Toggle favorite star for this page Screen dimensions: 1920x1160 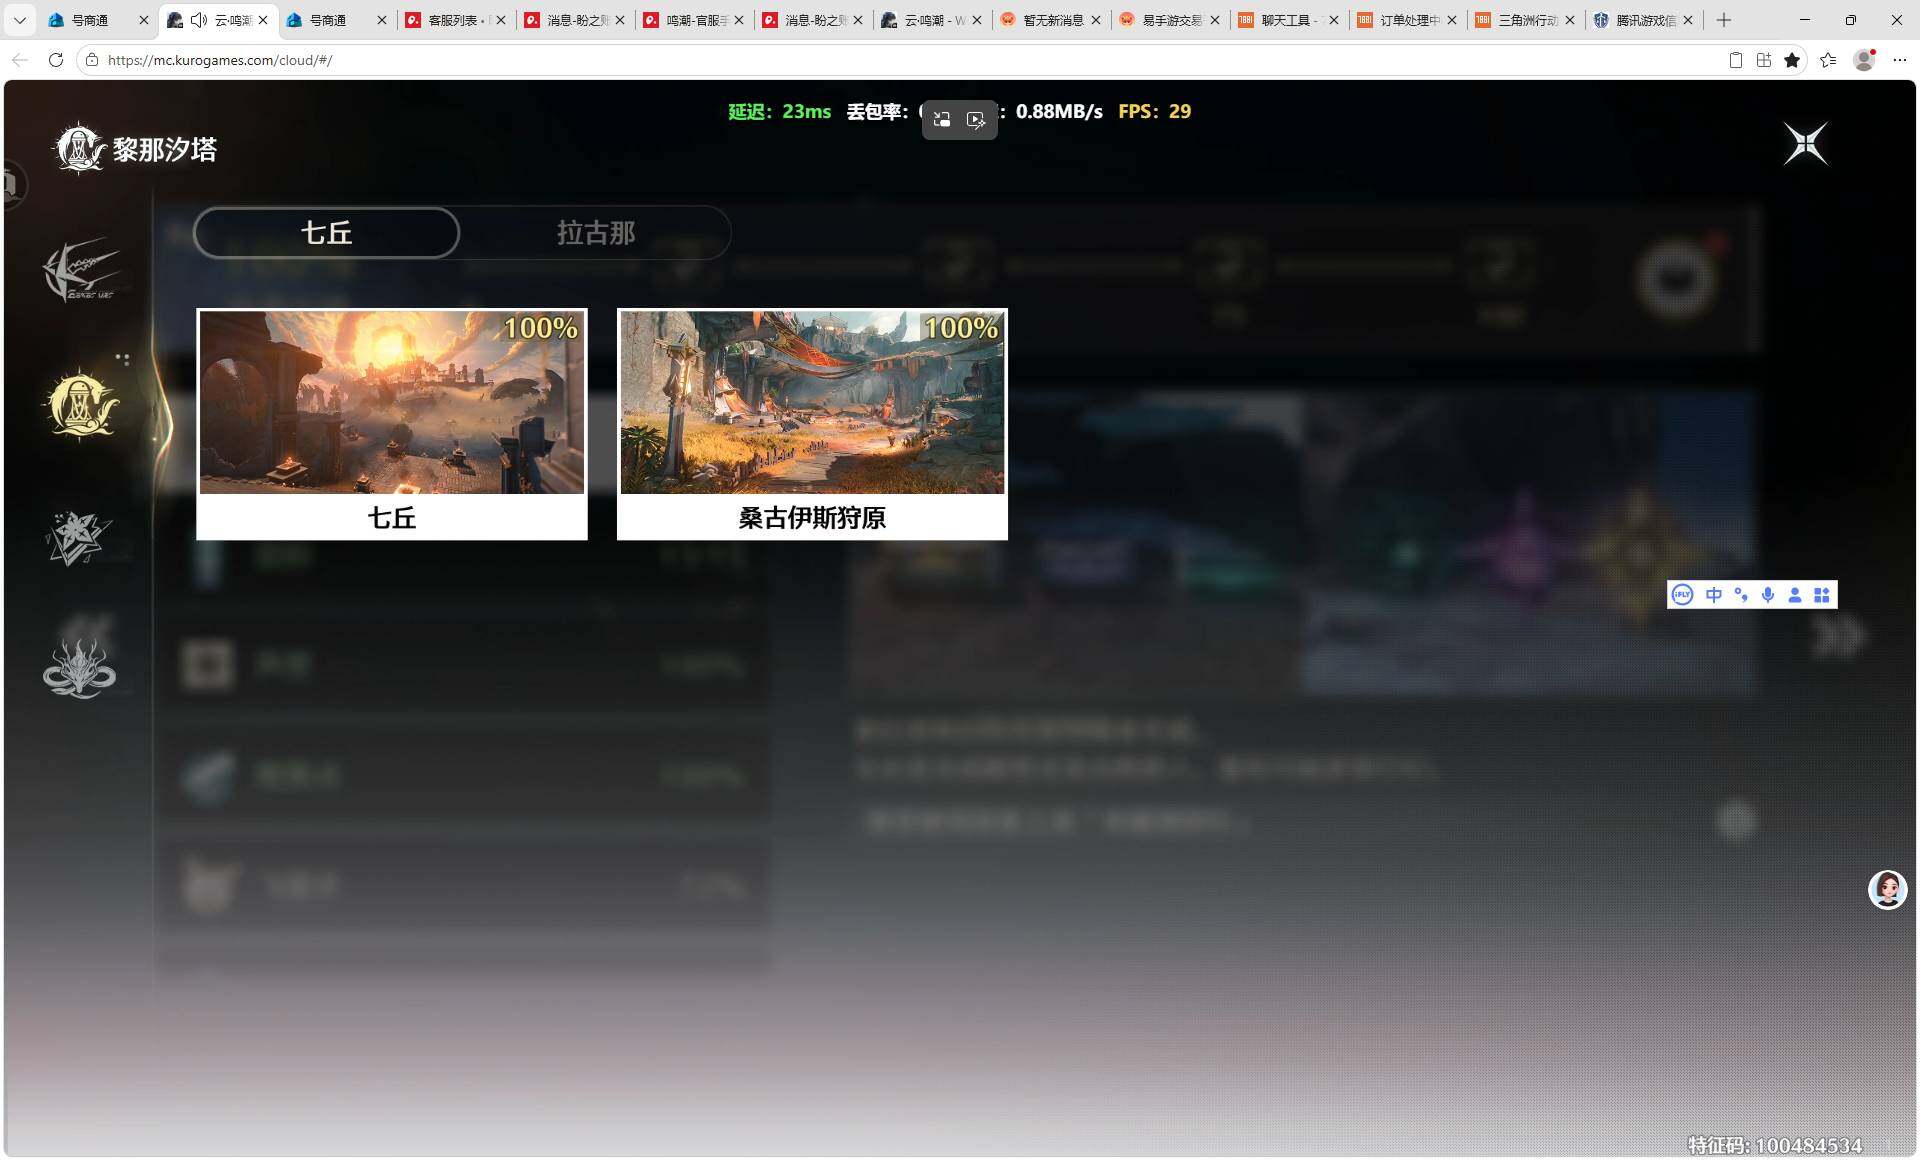click(x=1792, y=60)
